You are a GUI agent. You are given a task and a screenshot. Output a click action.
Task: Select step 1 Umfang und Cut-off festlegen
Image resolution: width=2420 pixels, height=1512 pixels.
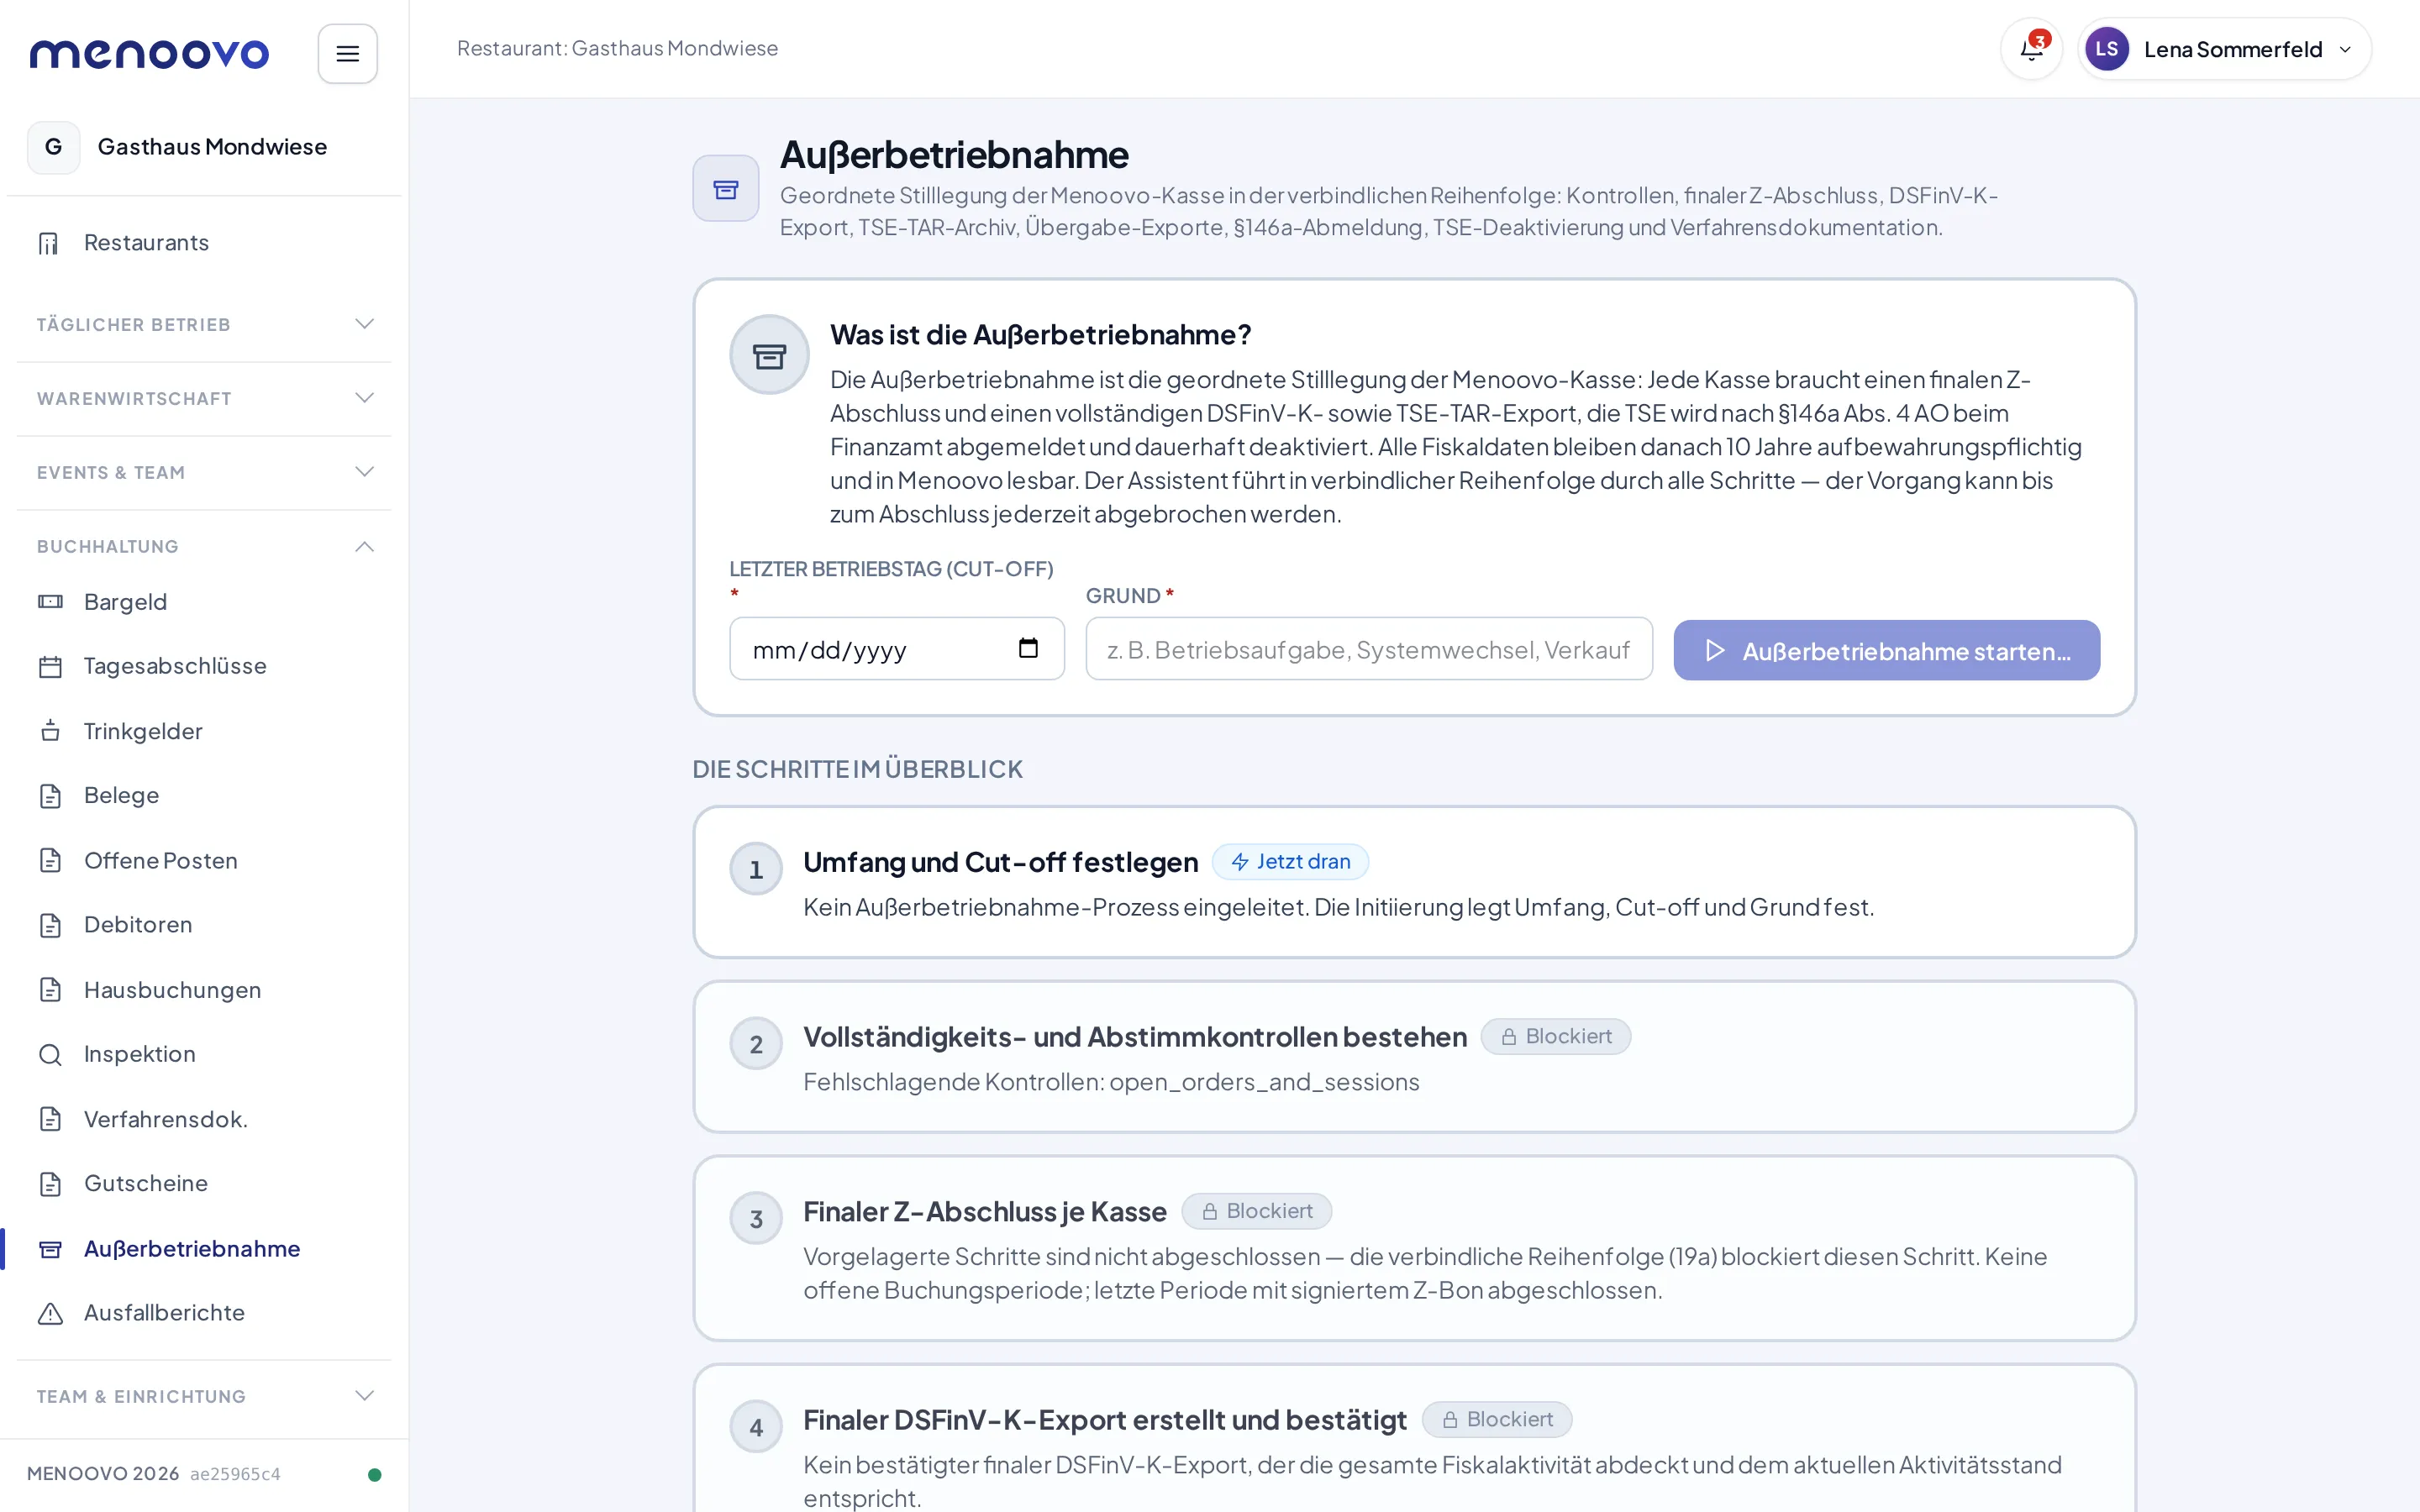pos(1414,882)
